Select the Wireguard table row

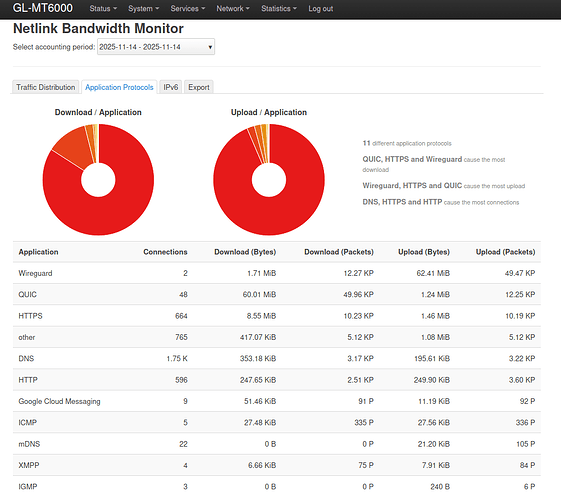(277, 273)
